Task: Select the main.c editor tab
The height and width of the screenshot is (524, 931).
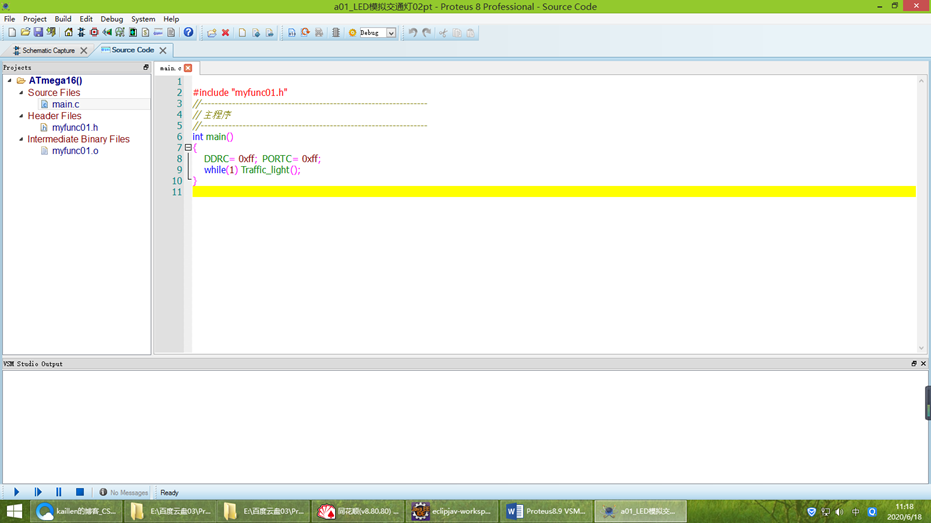Action: 170,68
